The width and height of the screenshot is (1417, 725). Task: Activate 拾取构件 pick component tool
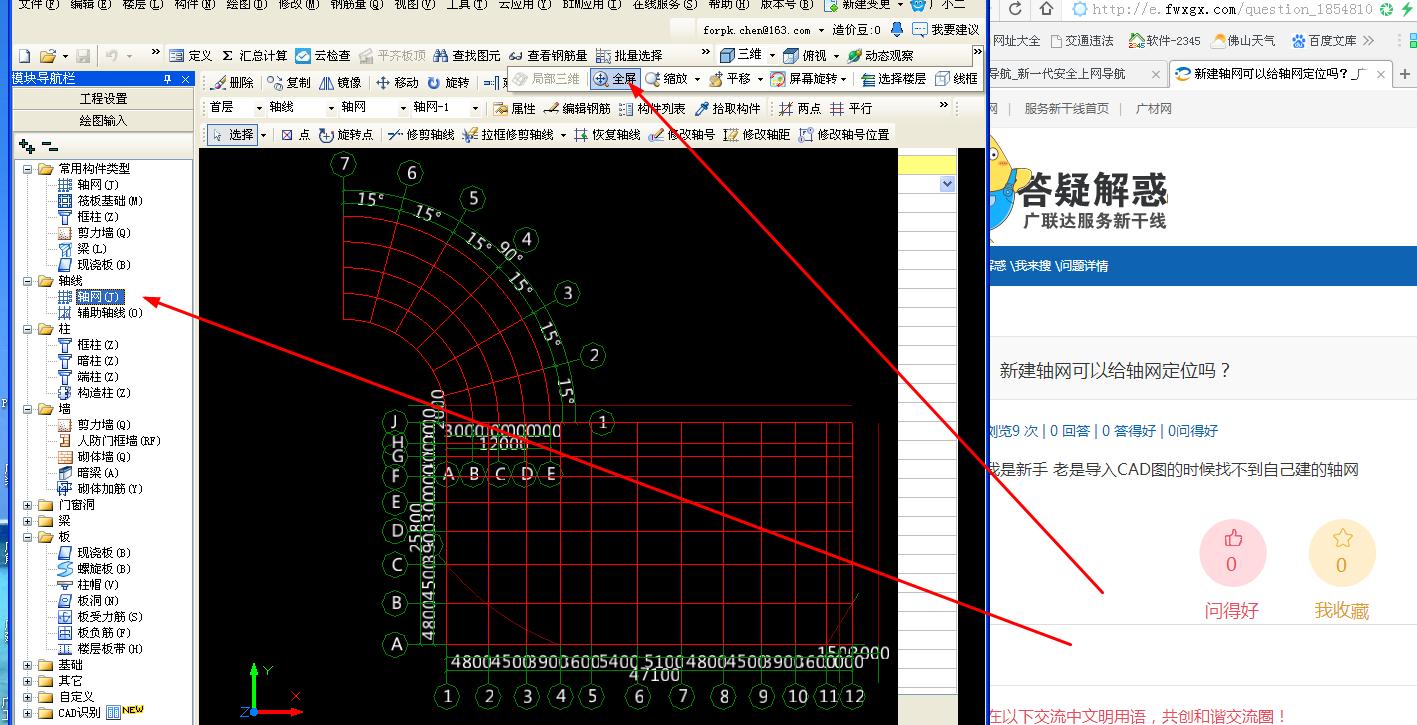[x=727, y=109]
